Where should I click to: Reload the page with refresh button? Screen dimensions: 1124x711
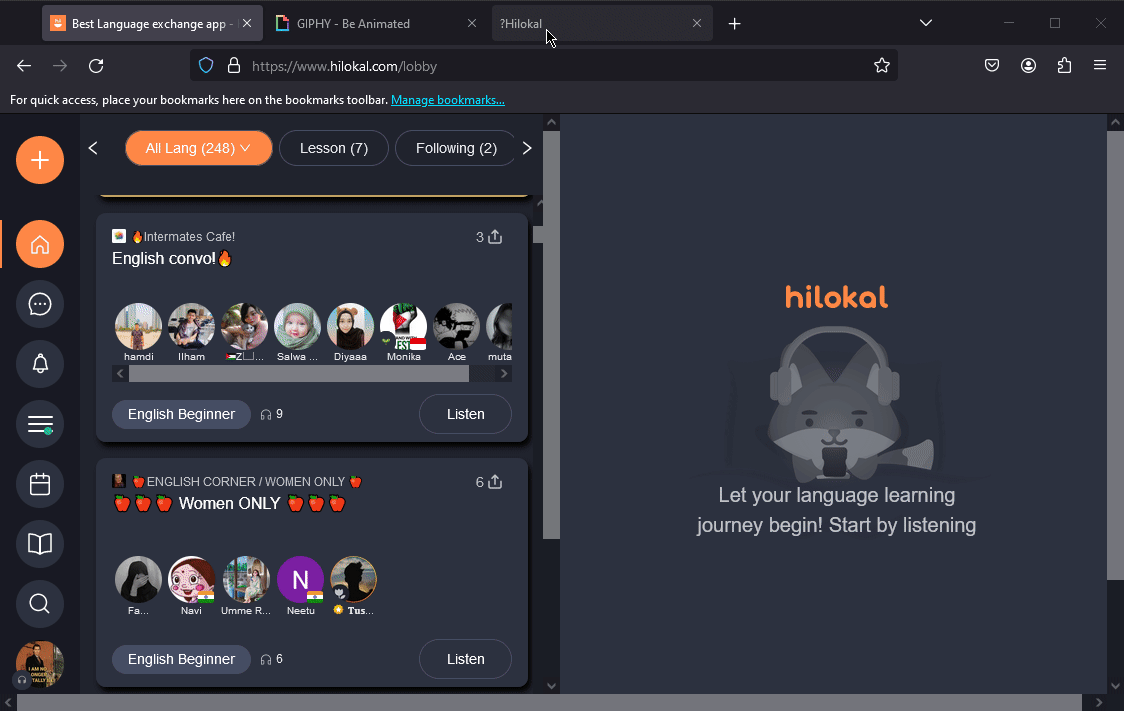click(x=96, y=66)
